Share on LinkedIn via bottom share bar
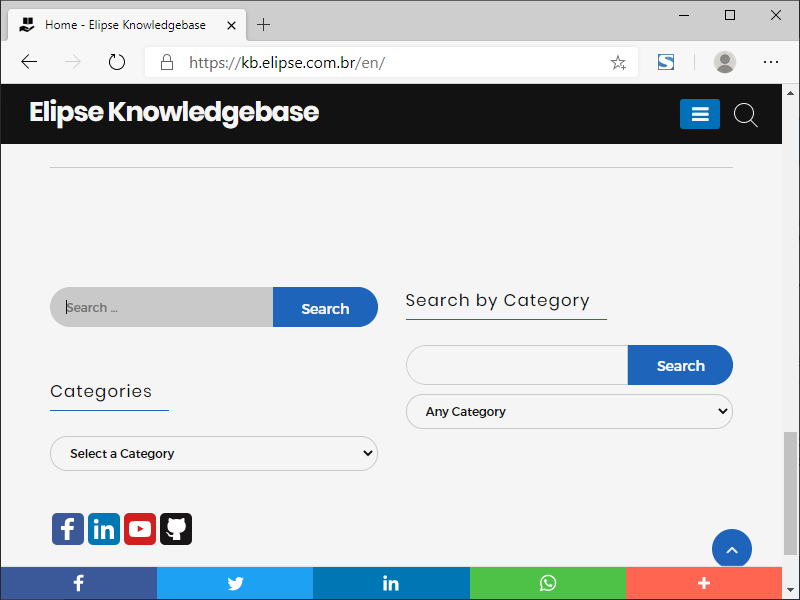Screen dimensions: 800x600 click(x=391, y=583)
